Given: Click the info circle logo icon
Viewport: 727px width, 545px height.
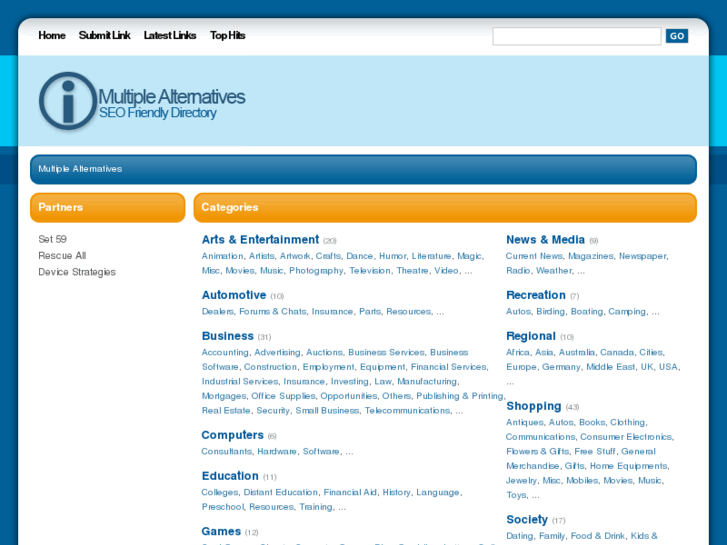Looking at the screenshot, I should [68, 101].
